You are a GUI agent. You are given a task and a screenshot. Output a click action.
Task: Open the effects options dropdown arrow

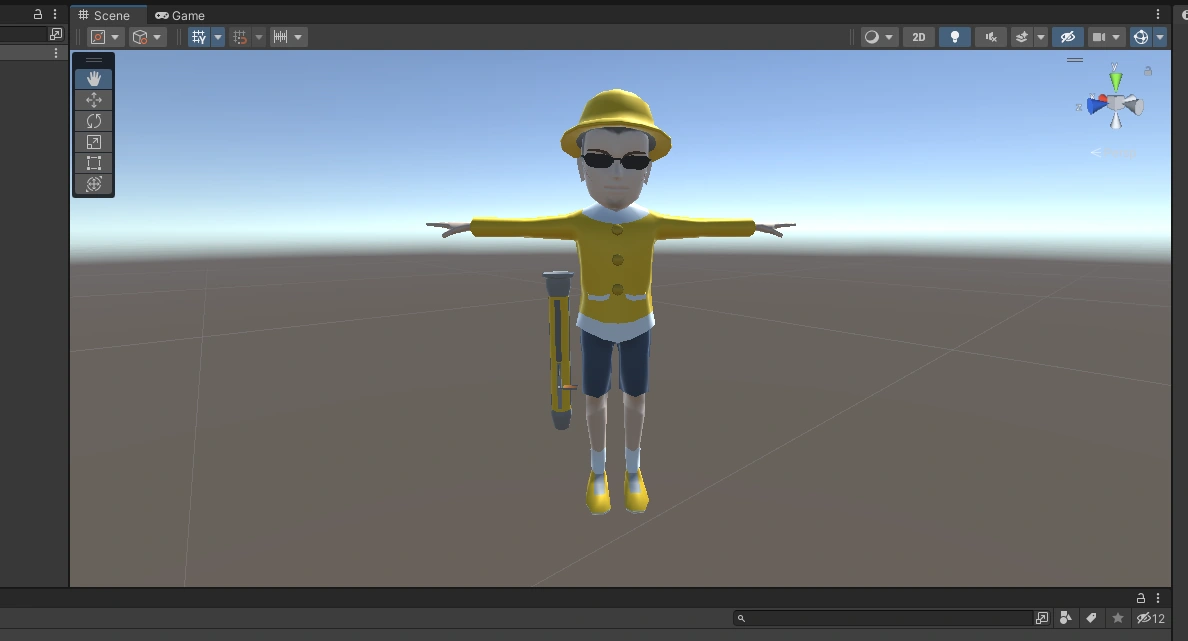click(x=1041, y=36)
